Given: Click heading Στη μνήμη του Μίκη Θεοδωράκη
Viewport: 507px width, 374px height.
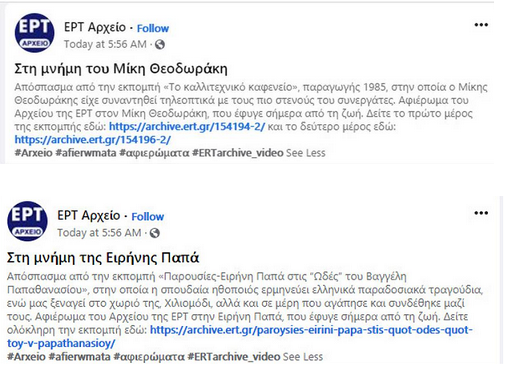Looking at the screenshot, I should click(x=121, y=69).
